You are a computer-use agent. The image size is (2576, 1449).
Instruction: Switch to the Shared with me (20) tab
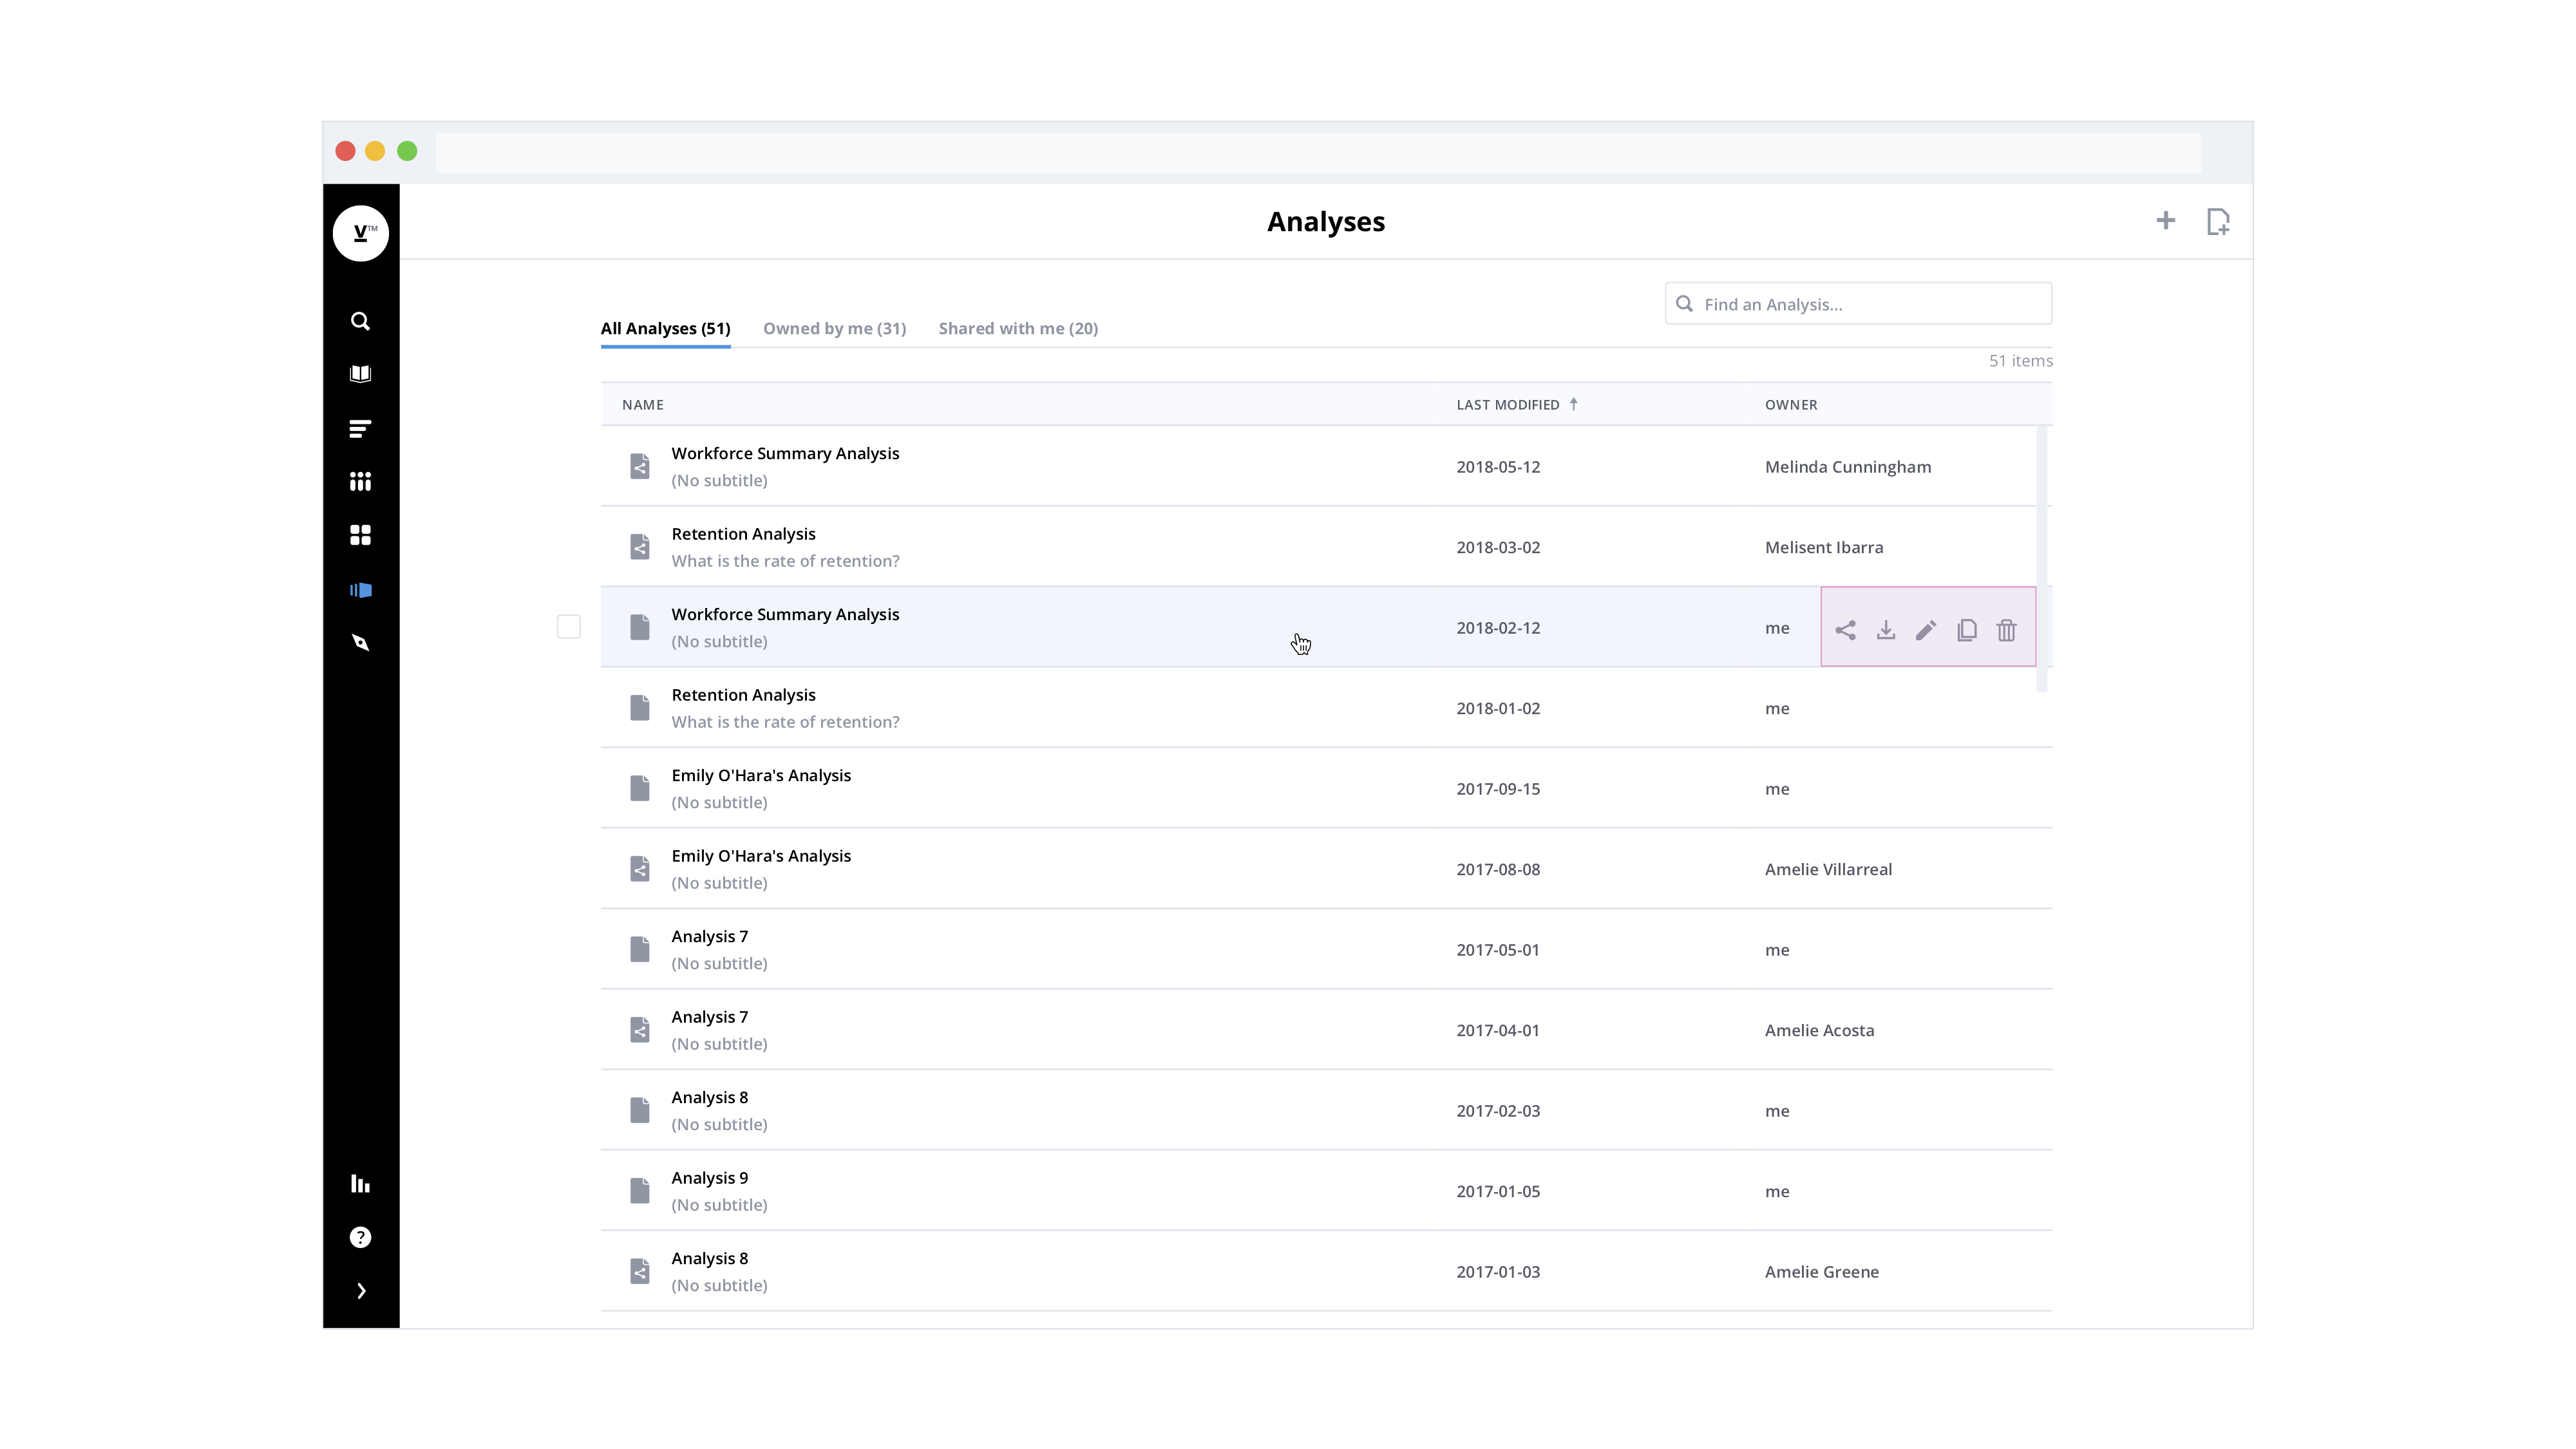(x=1018, y=327)
